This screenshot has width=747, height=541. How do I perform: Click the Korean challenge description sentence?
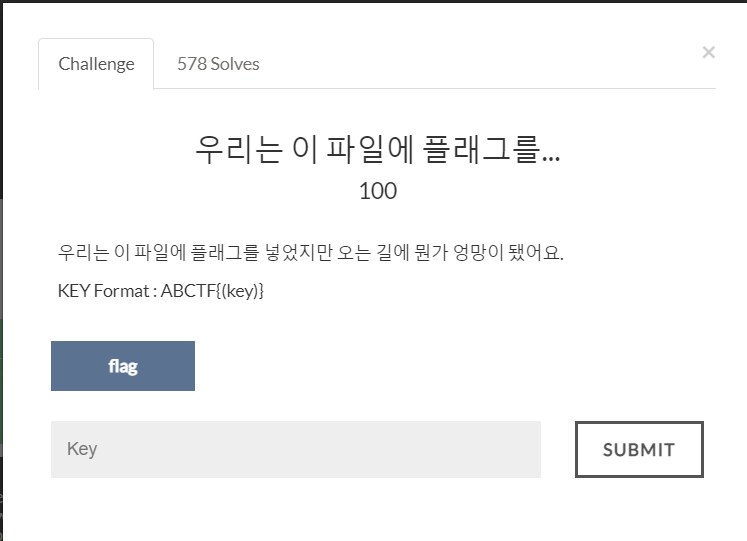point(311,252)
